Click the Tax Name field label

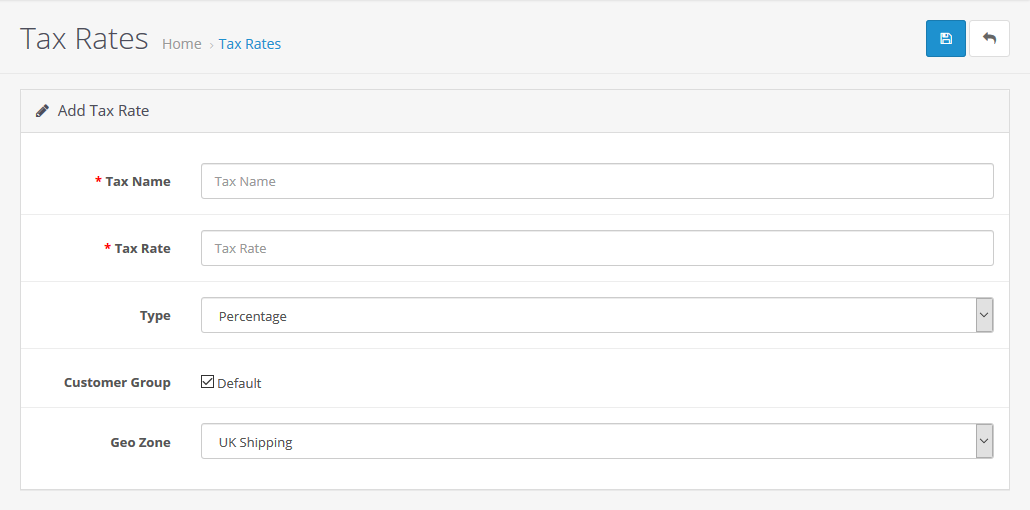point(138,182)
